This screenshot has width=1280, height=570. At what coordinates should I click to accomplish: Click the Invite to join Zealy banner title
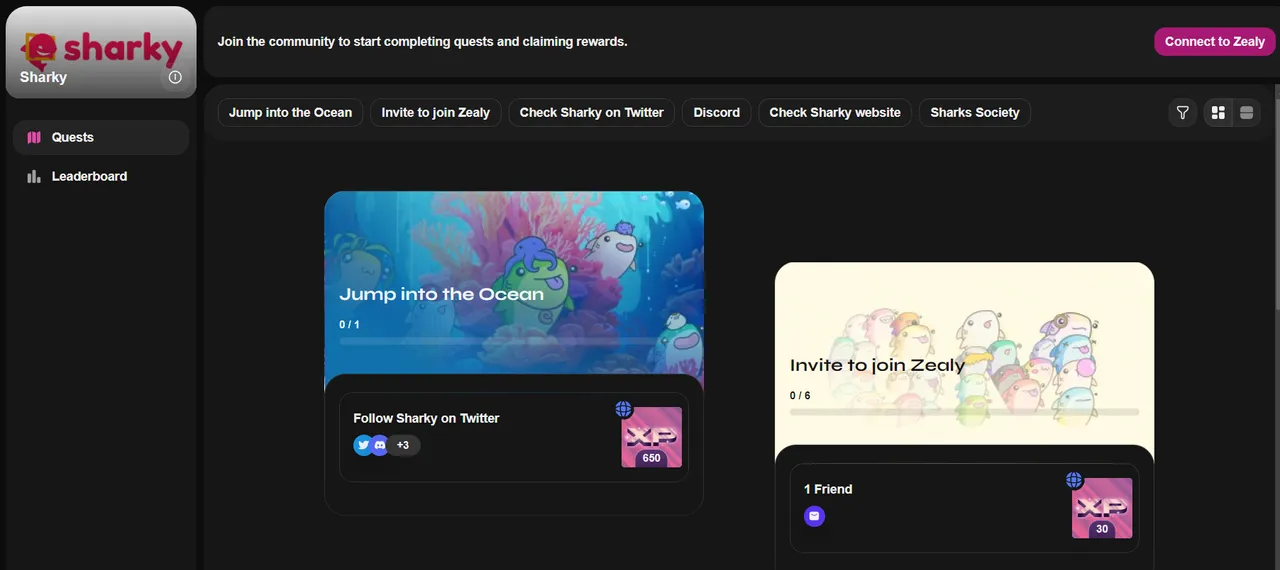(877, 365)
